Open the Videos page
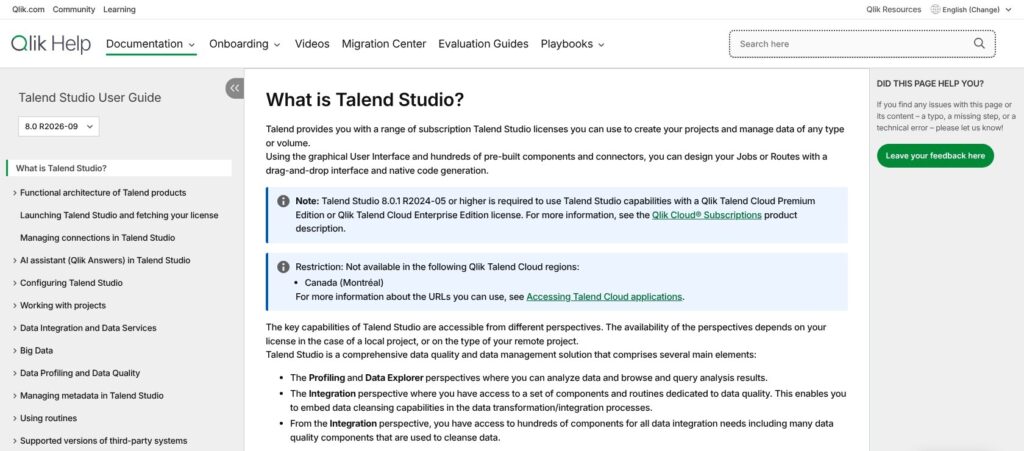Viewport: 1024px width, 451px height. [312, 44]
